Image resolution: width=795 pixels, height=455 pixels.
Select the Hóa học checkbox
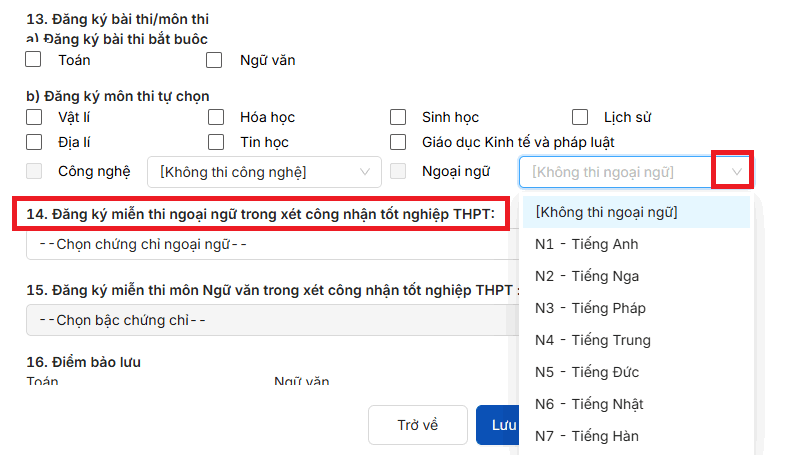click(216, 117)
